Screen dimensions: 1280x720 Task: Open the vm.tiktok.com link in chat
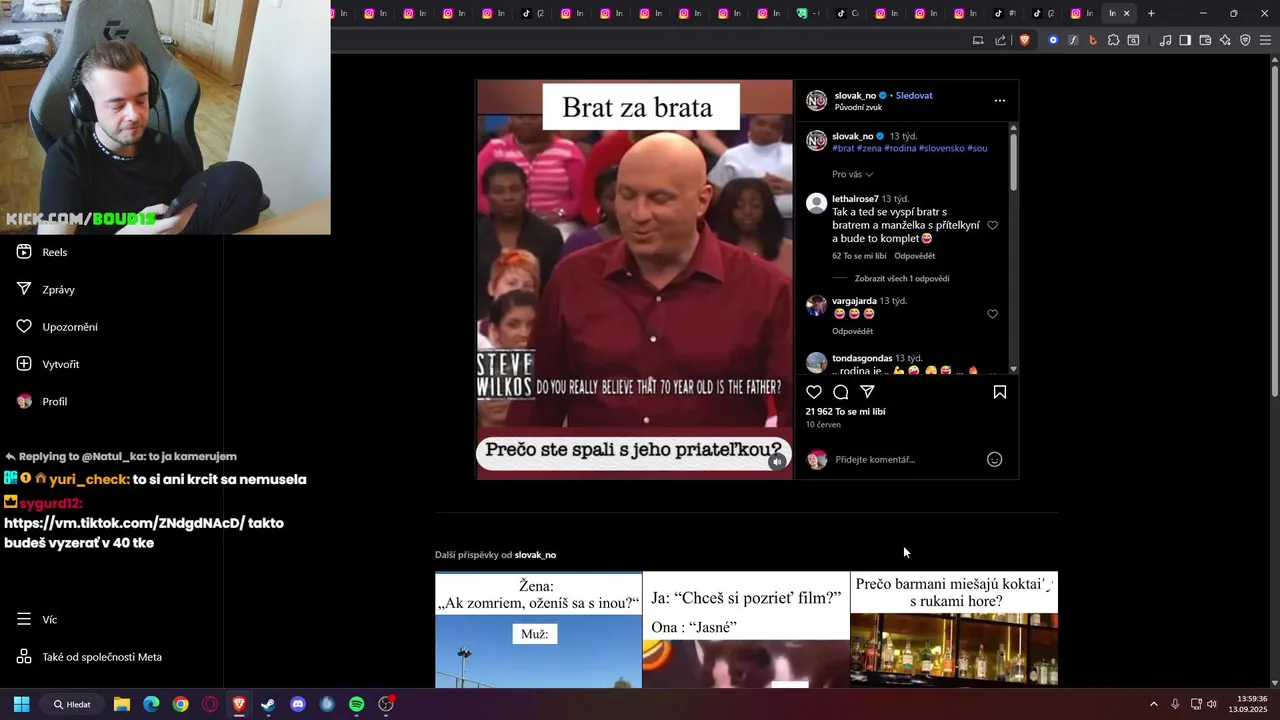pos(125,523)
